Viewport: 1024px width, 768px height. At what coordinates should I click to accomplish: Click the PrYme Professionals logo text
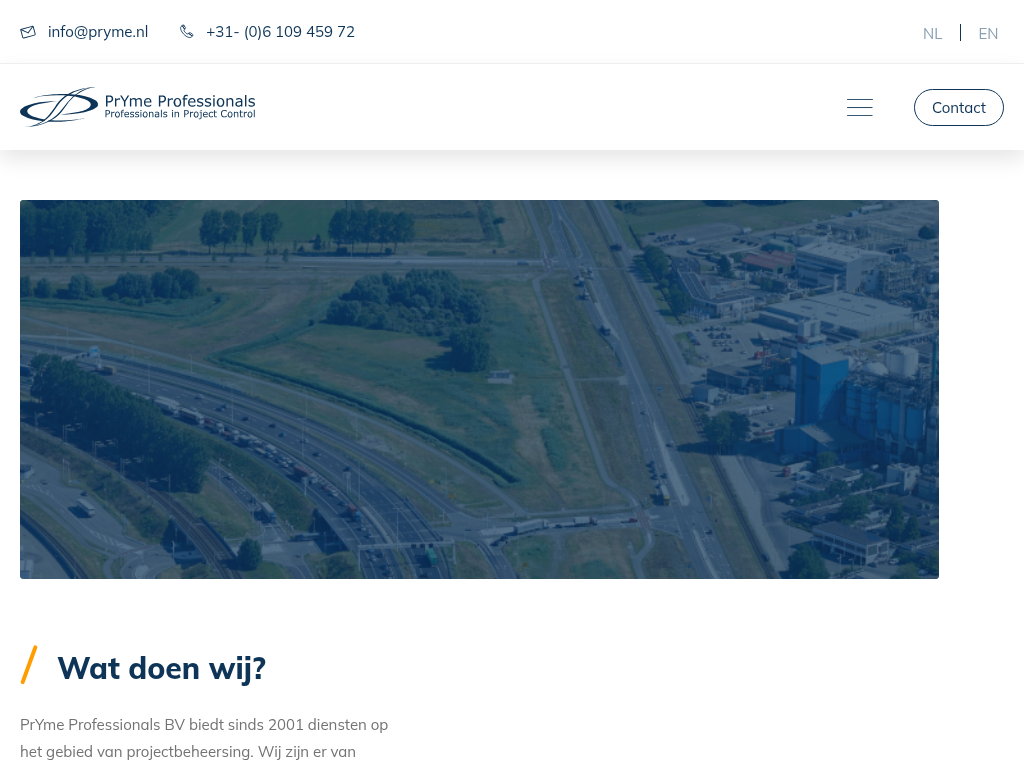click(180, 101)
